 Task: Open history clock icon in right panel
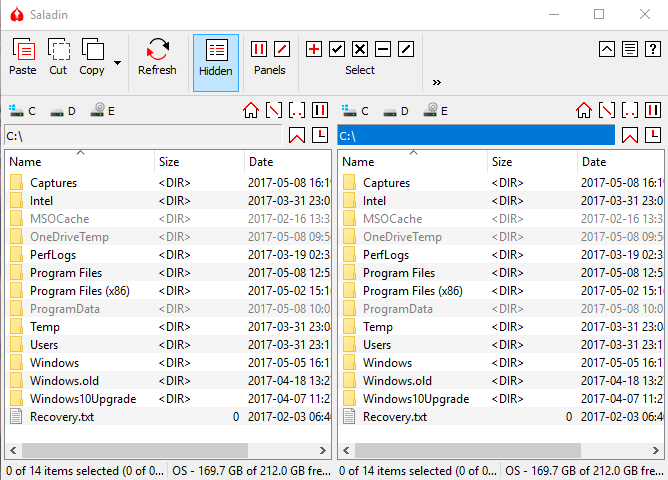653,135
